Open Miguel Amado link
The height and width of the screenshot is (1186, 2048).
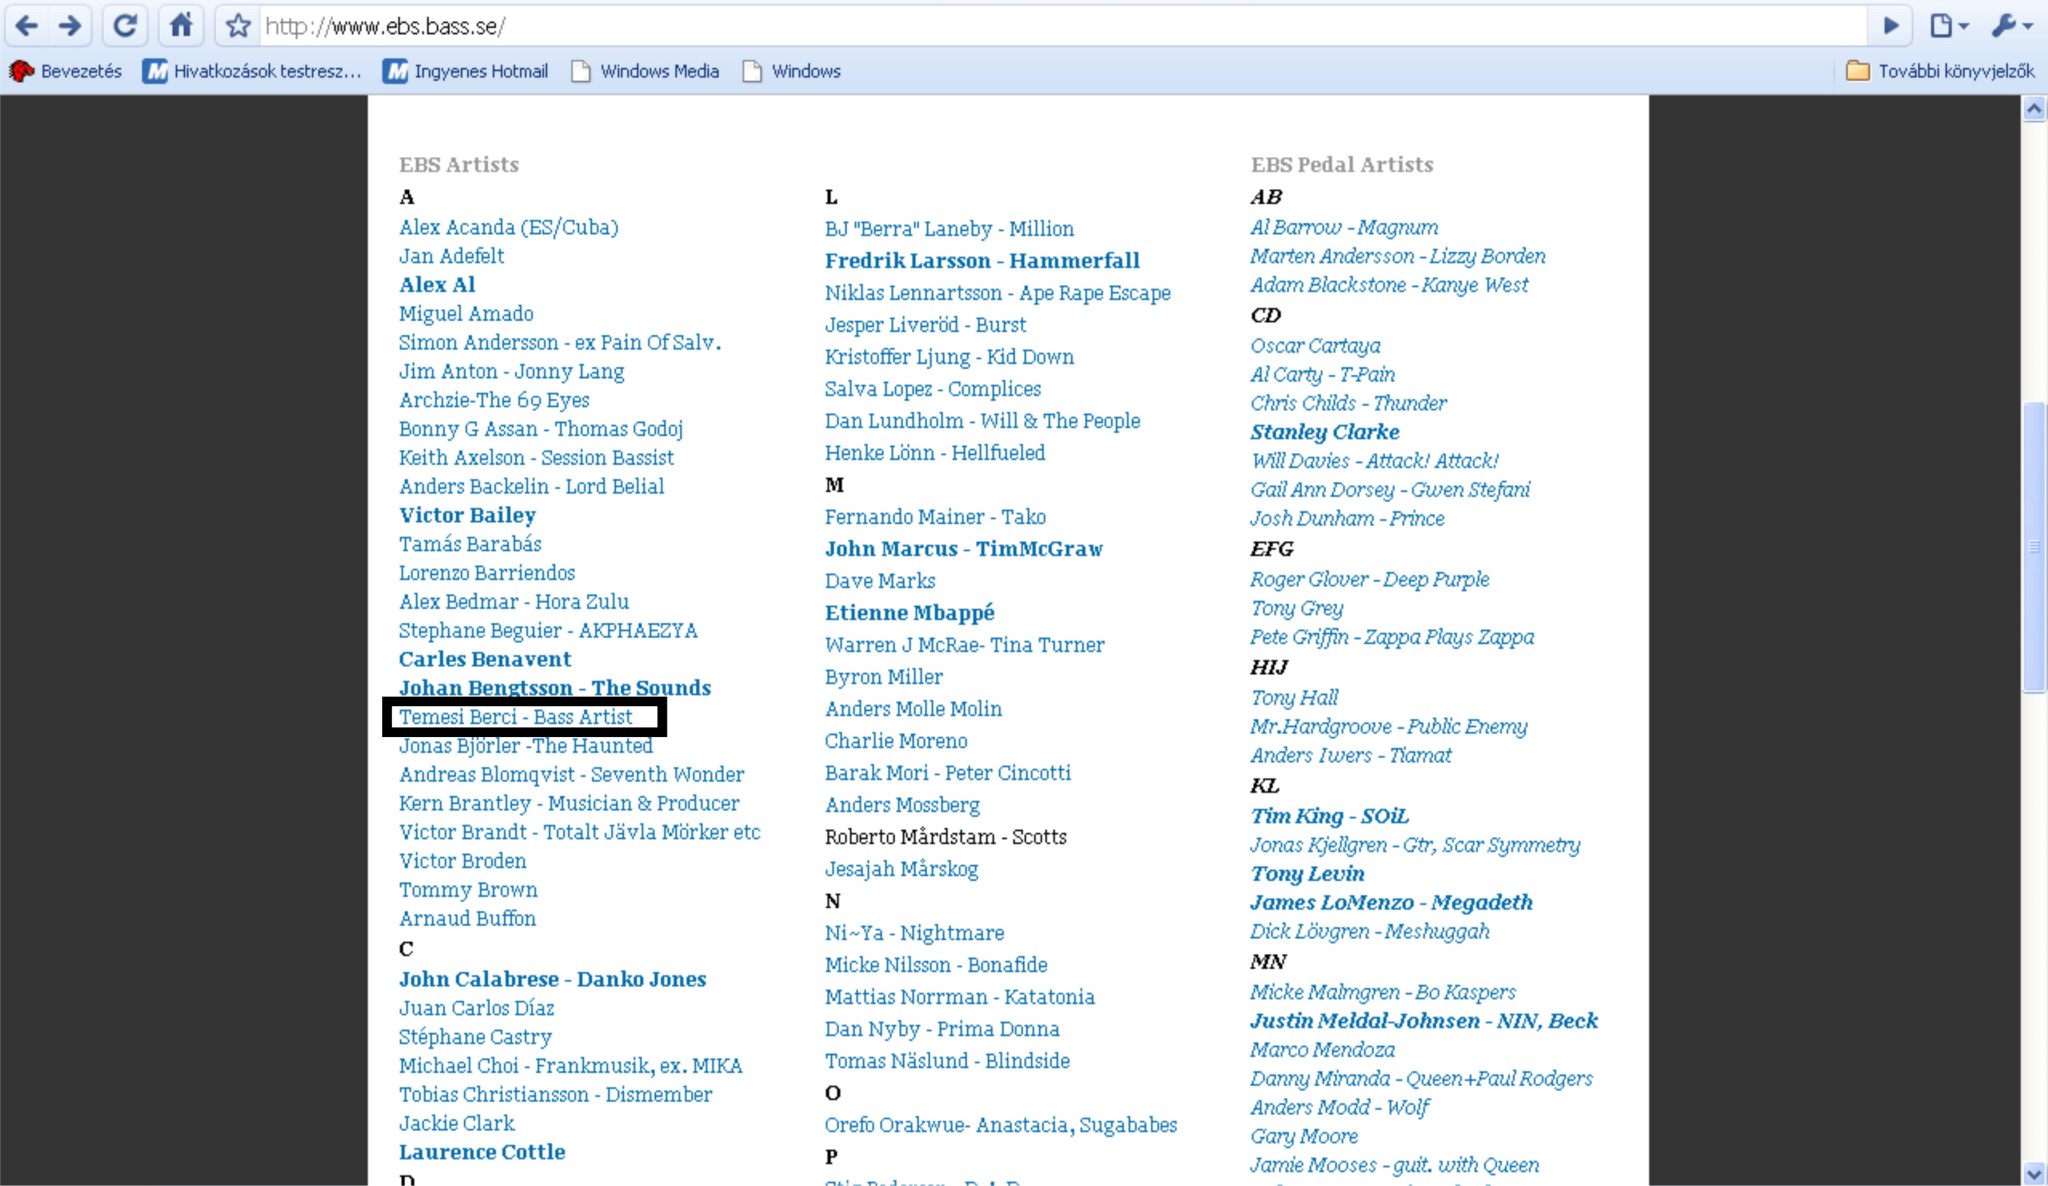(466, 314)
